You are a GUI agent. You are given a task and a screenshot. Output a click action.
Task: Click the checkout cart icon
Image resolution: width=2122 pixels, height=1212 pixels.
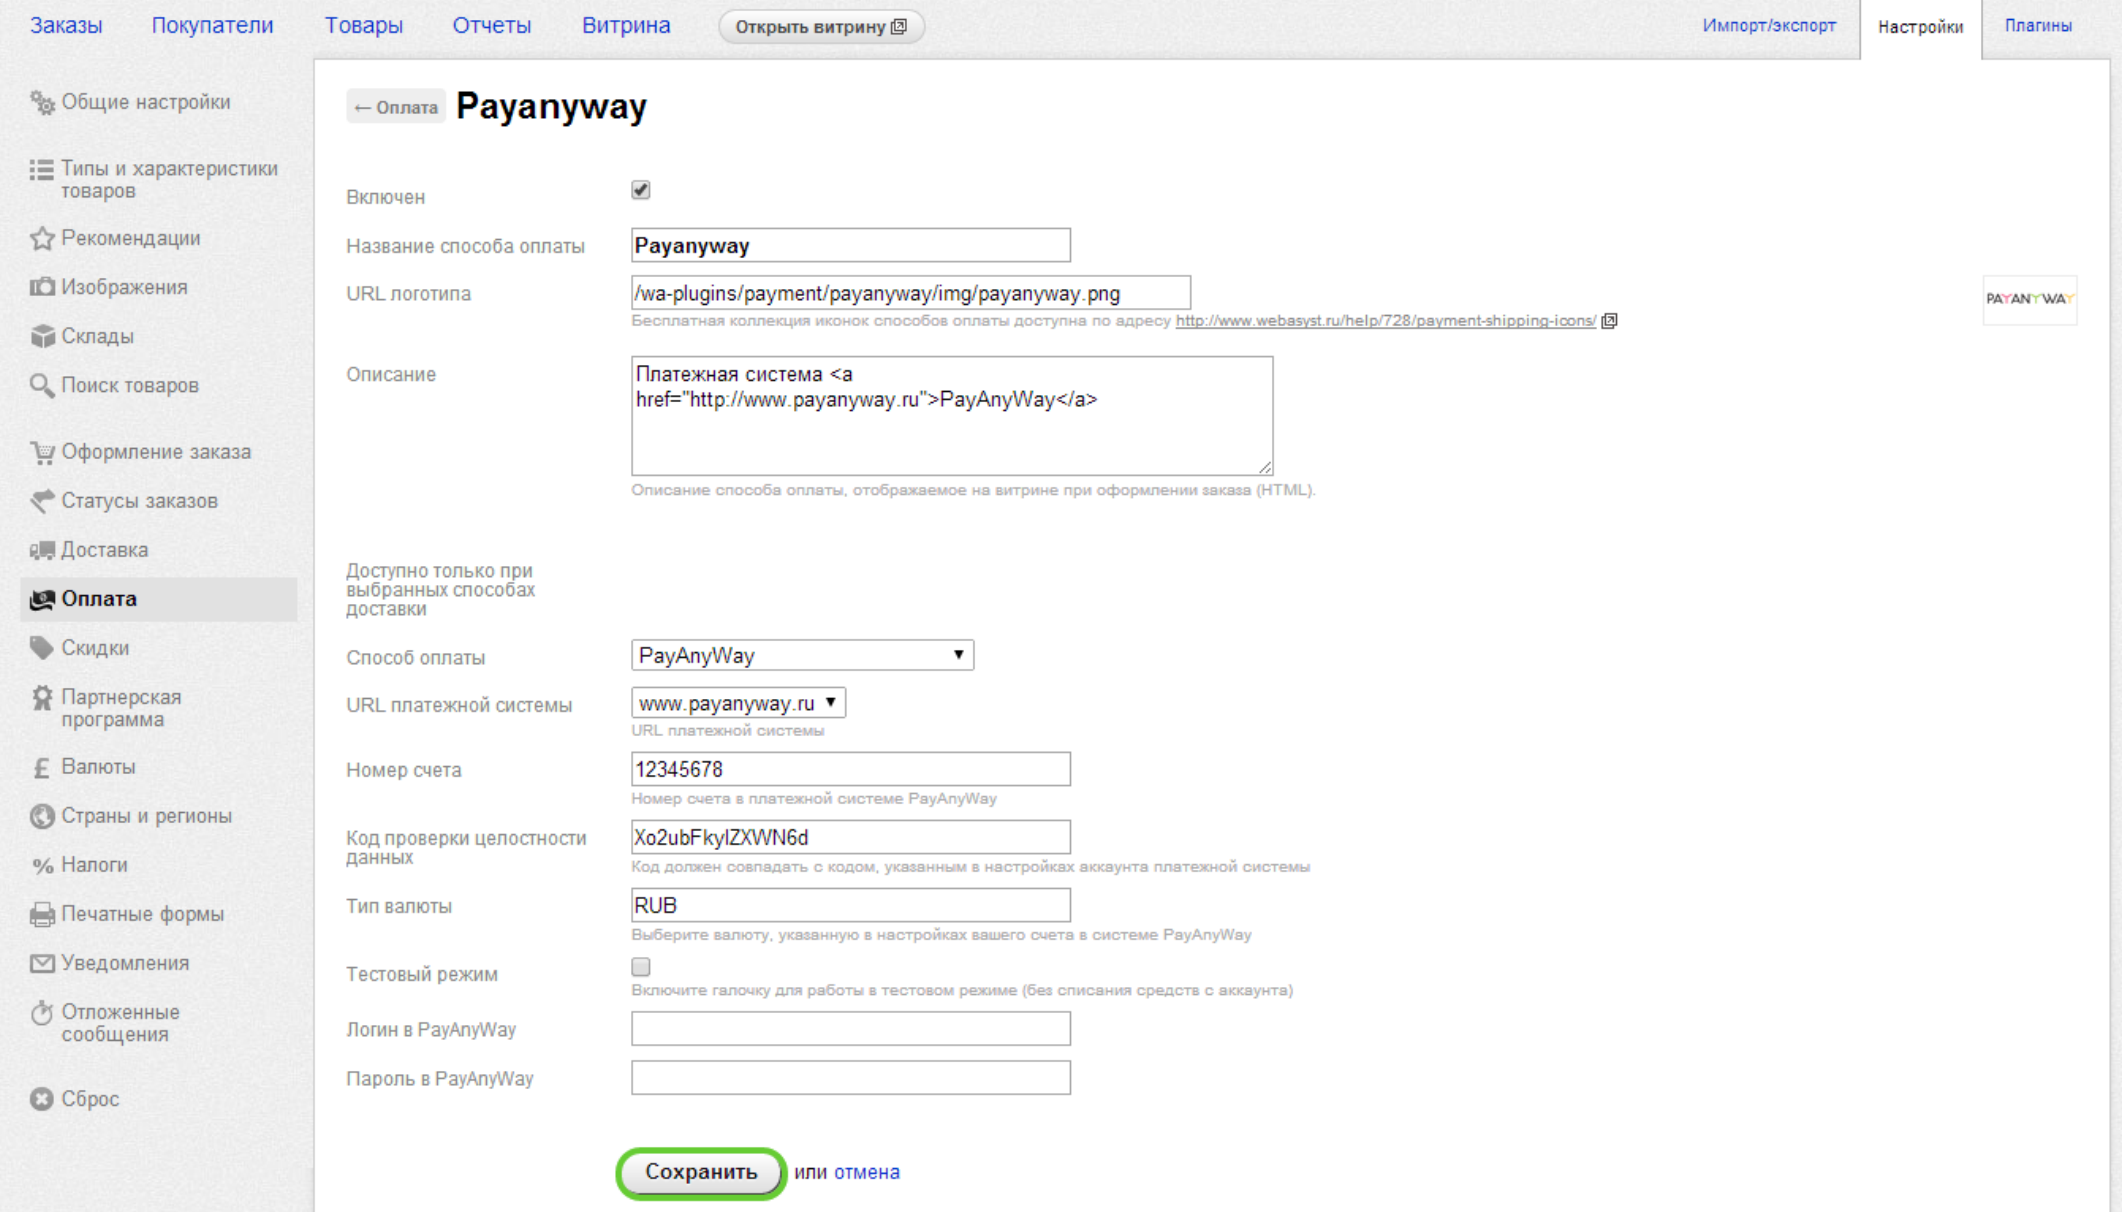point(42,452)
